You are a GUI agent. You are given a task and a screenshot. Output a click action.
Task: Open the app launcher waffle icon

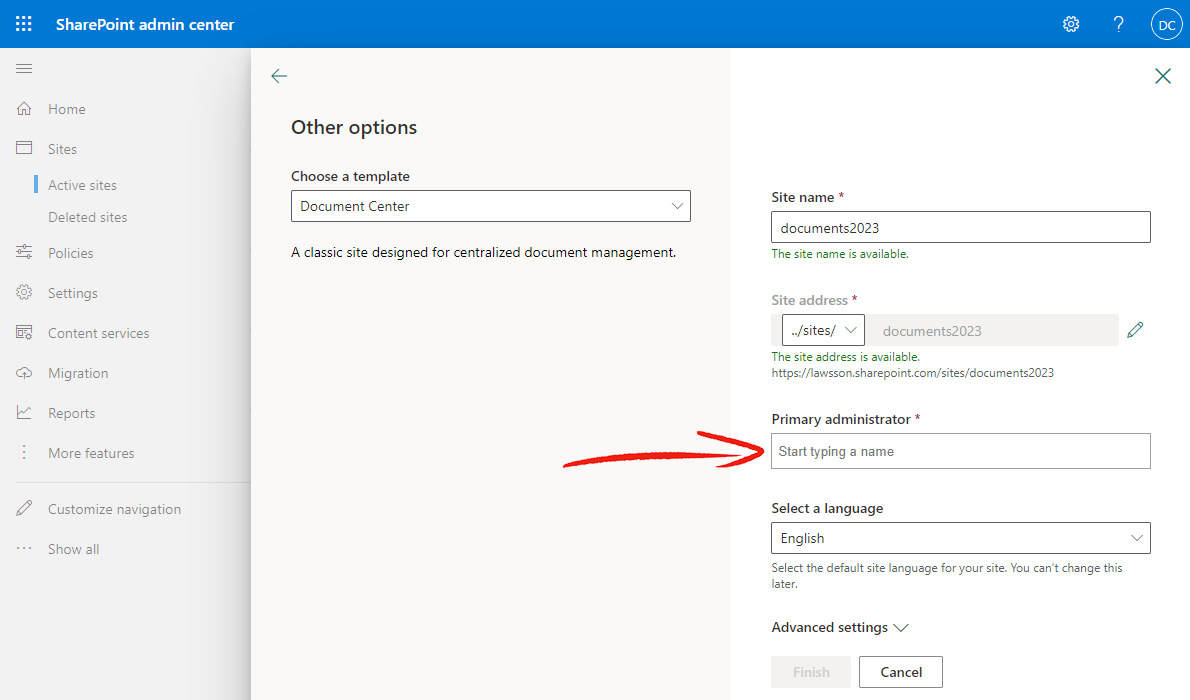[24, 24]
